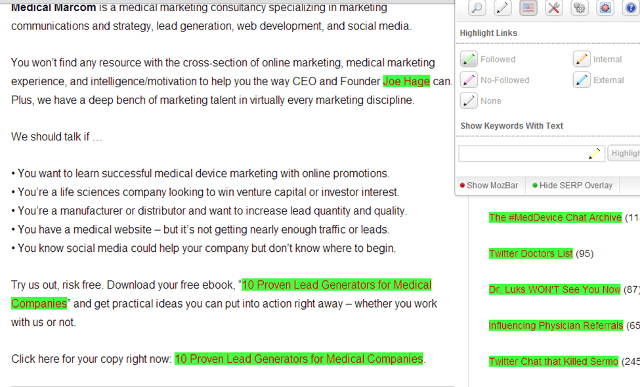Click the red cog icon in toolbar
Image resolution: width=640 pixels, height=387 pixels.
(605, 8)
